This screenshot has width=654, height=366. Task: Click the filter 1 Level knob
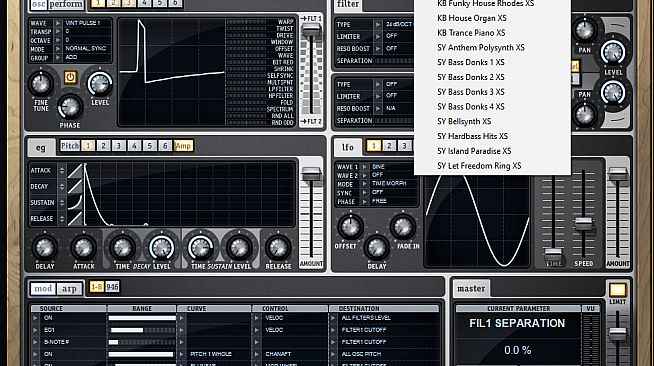pos(613,53)
